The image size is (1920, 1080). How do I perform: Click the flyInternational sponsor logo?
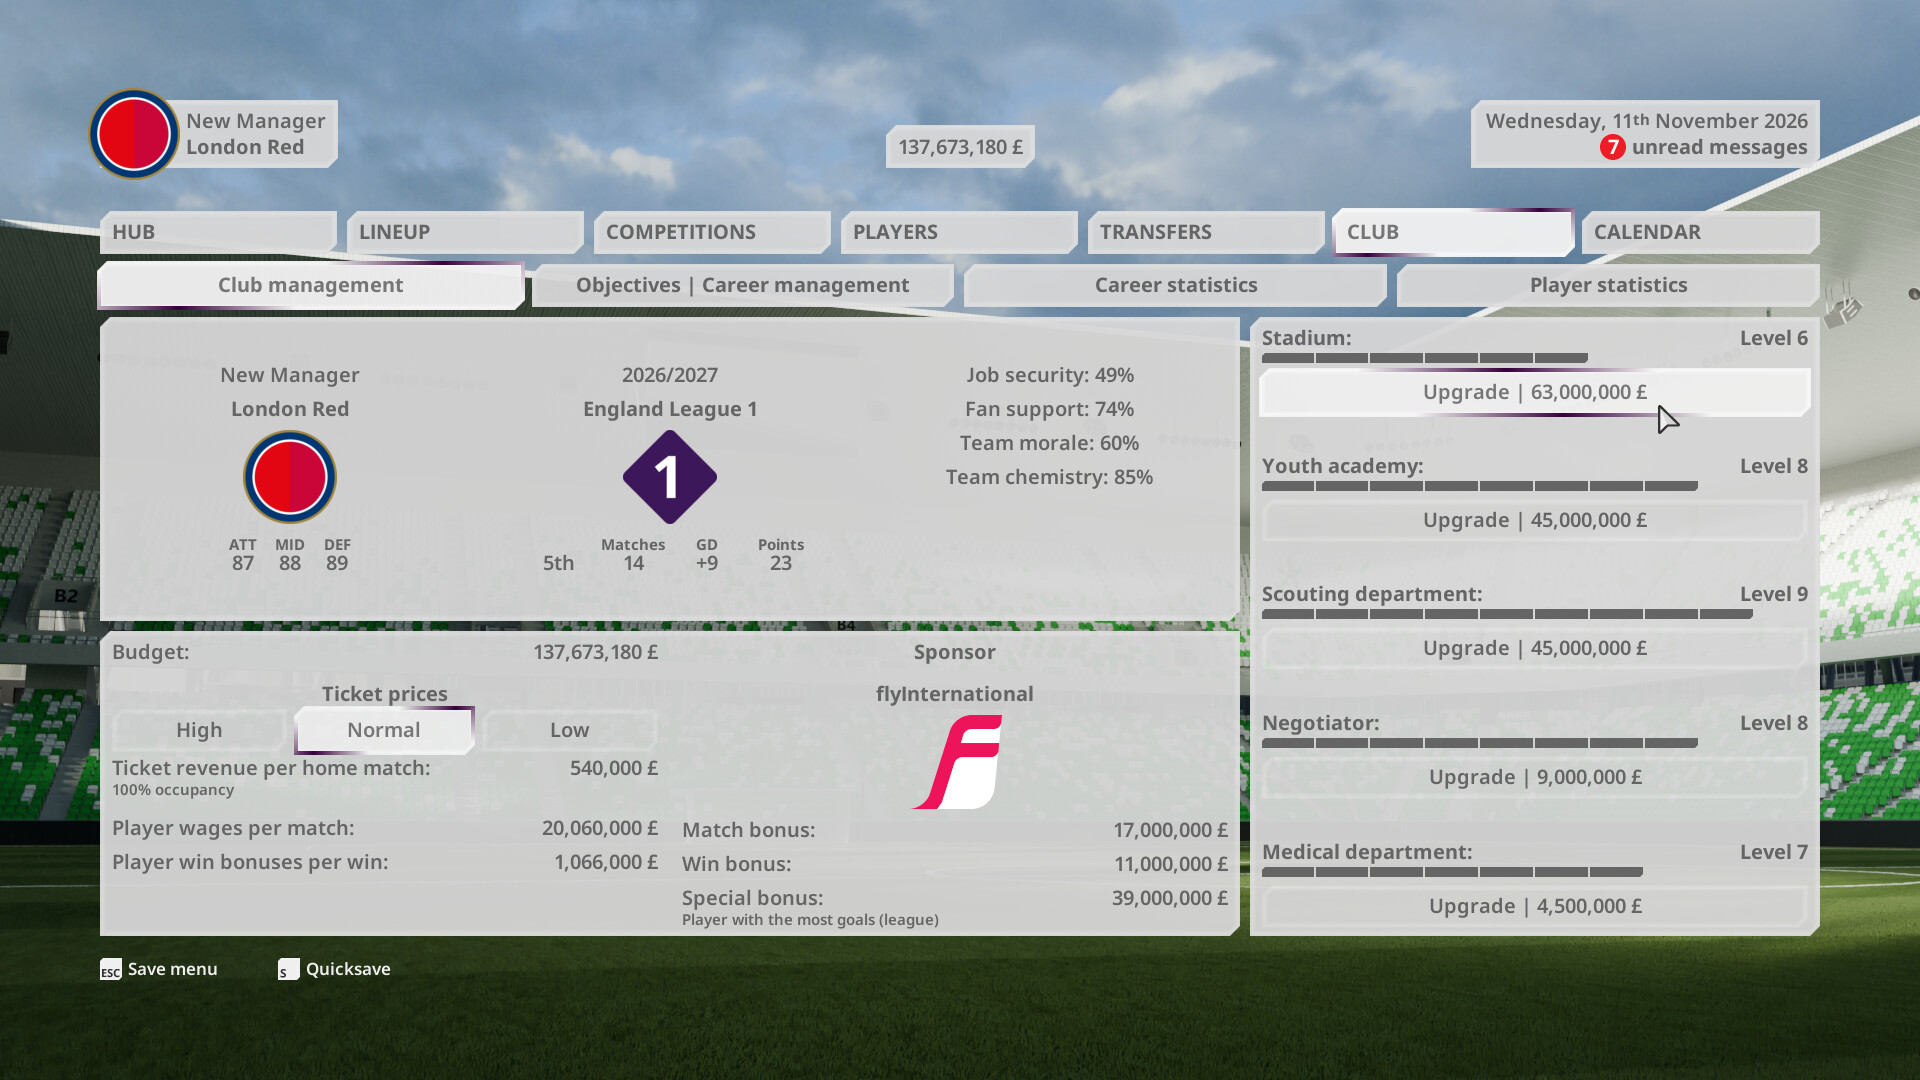(957, 762)
